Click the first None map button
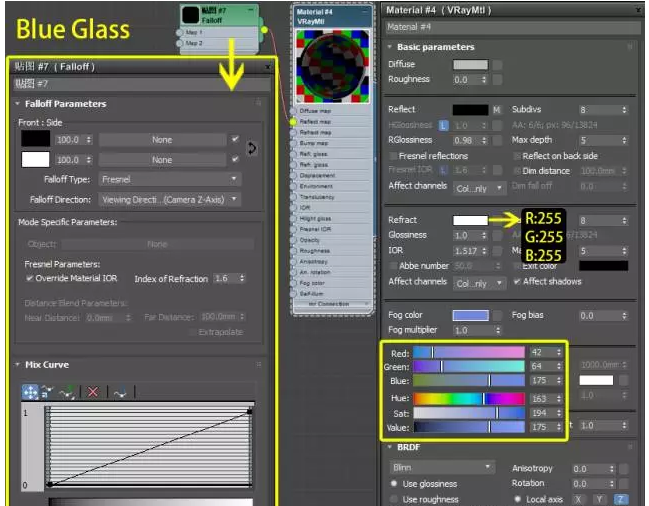649x506 pixels. (x=161, y=140)
